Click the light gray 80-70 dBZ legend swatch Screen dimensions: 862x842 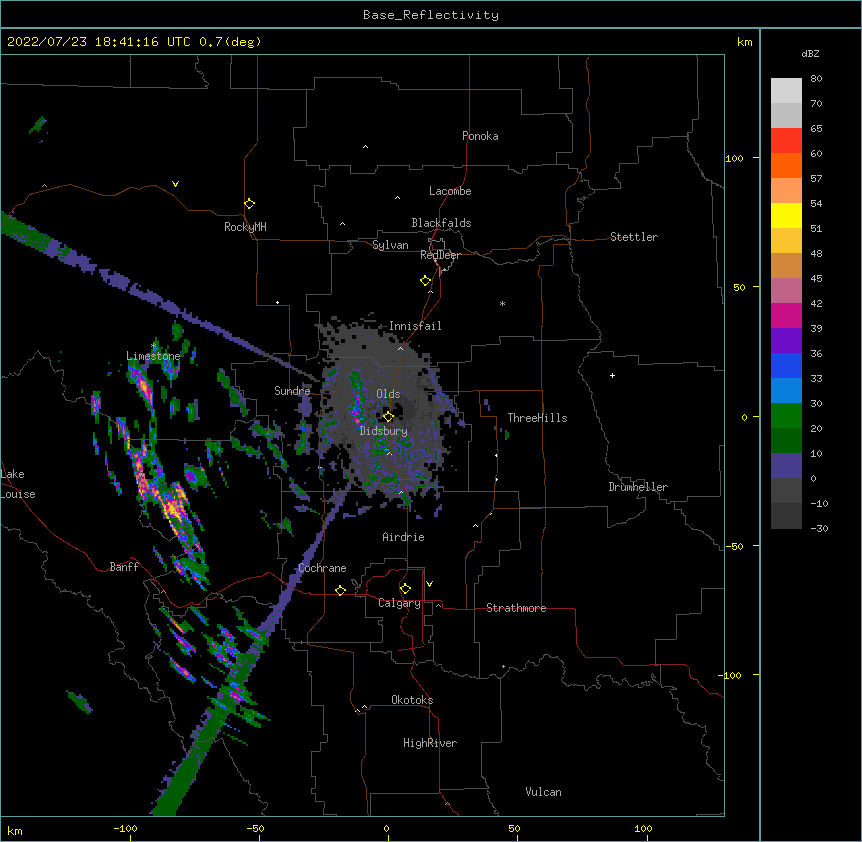[786, 91]
